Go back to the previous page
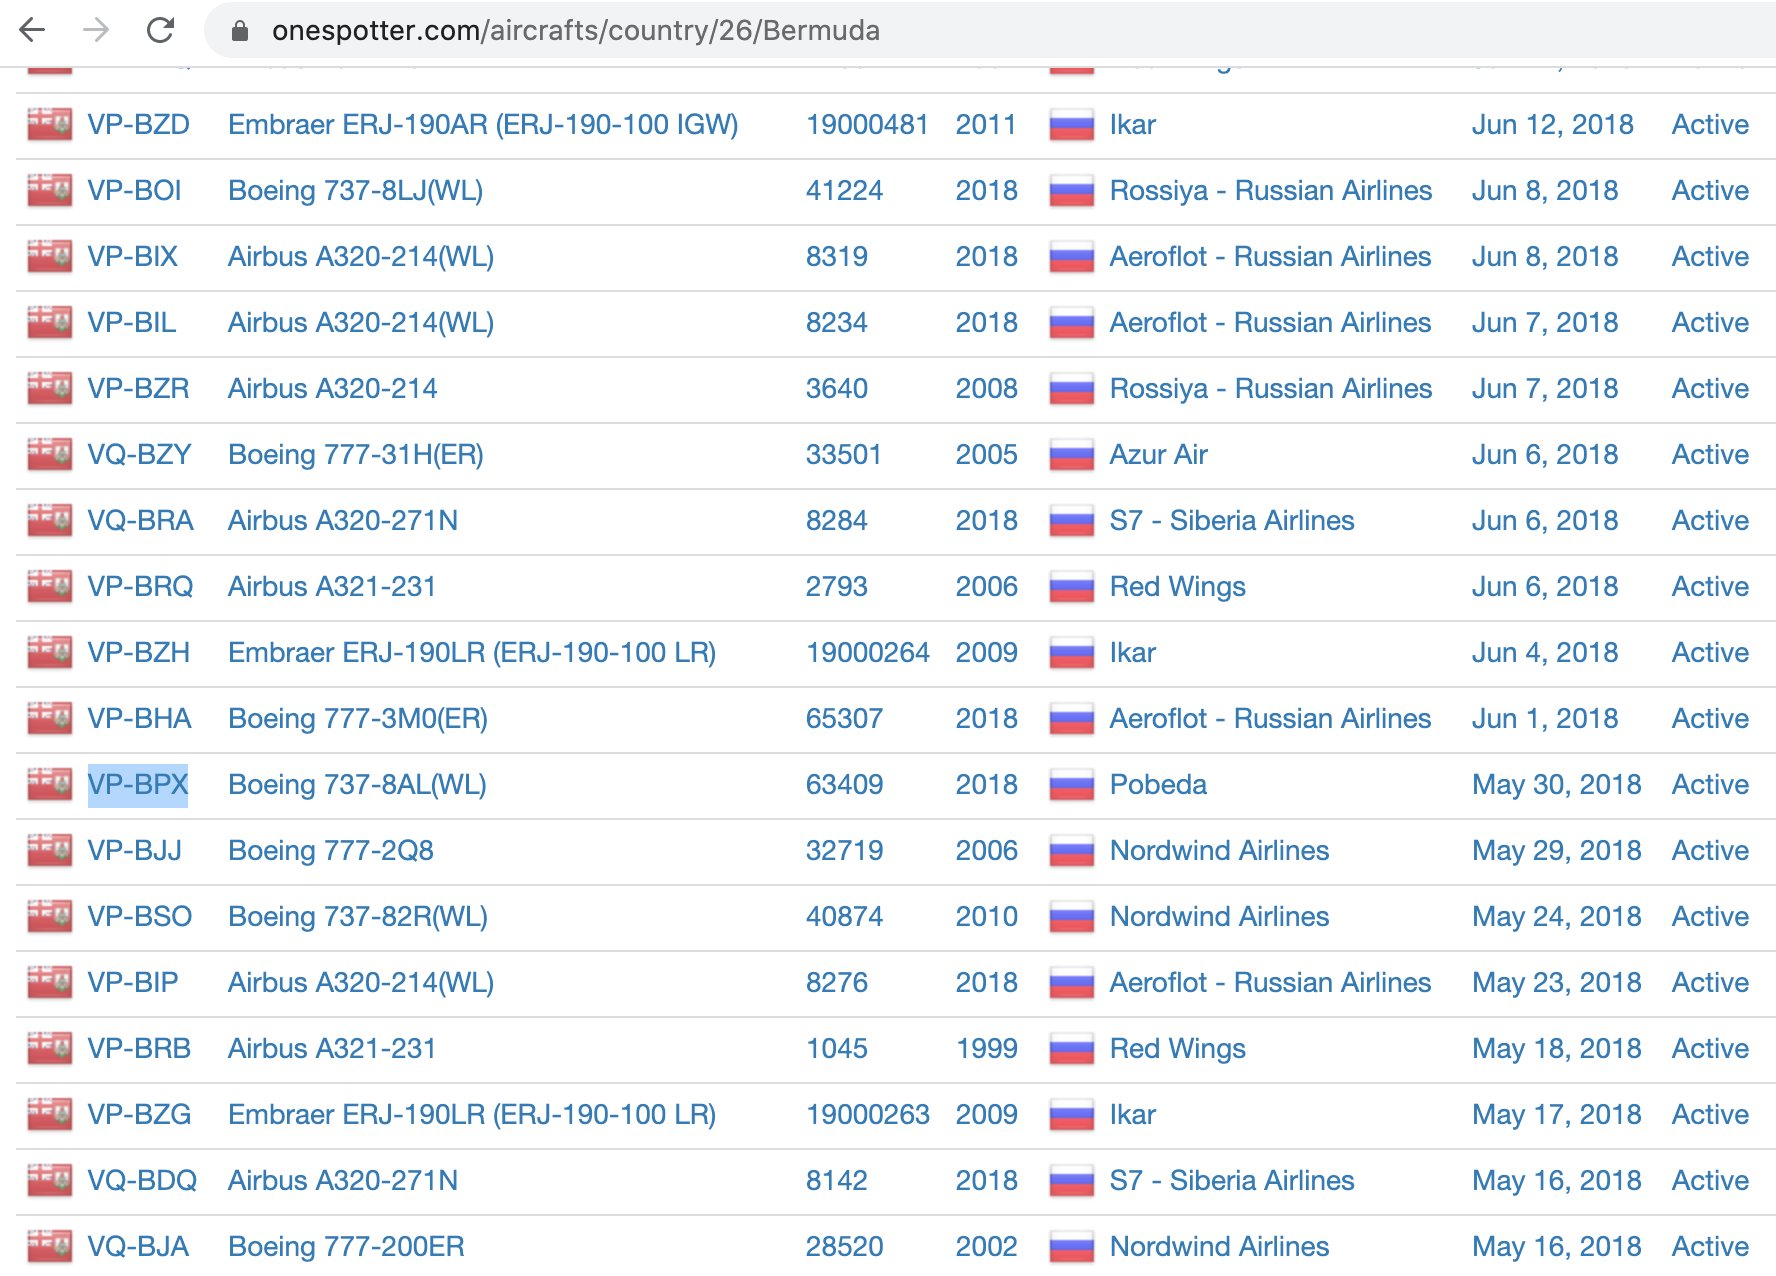The image size is (1776, 1276). point(33,30)
